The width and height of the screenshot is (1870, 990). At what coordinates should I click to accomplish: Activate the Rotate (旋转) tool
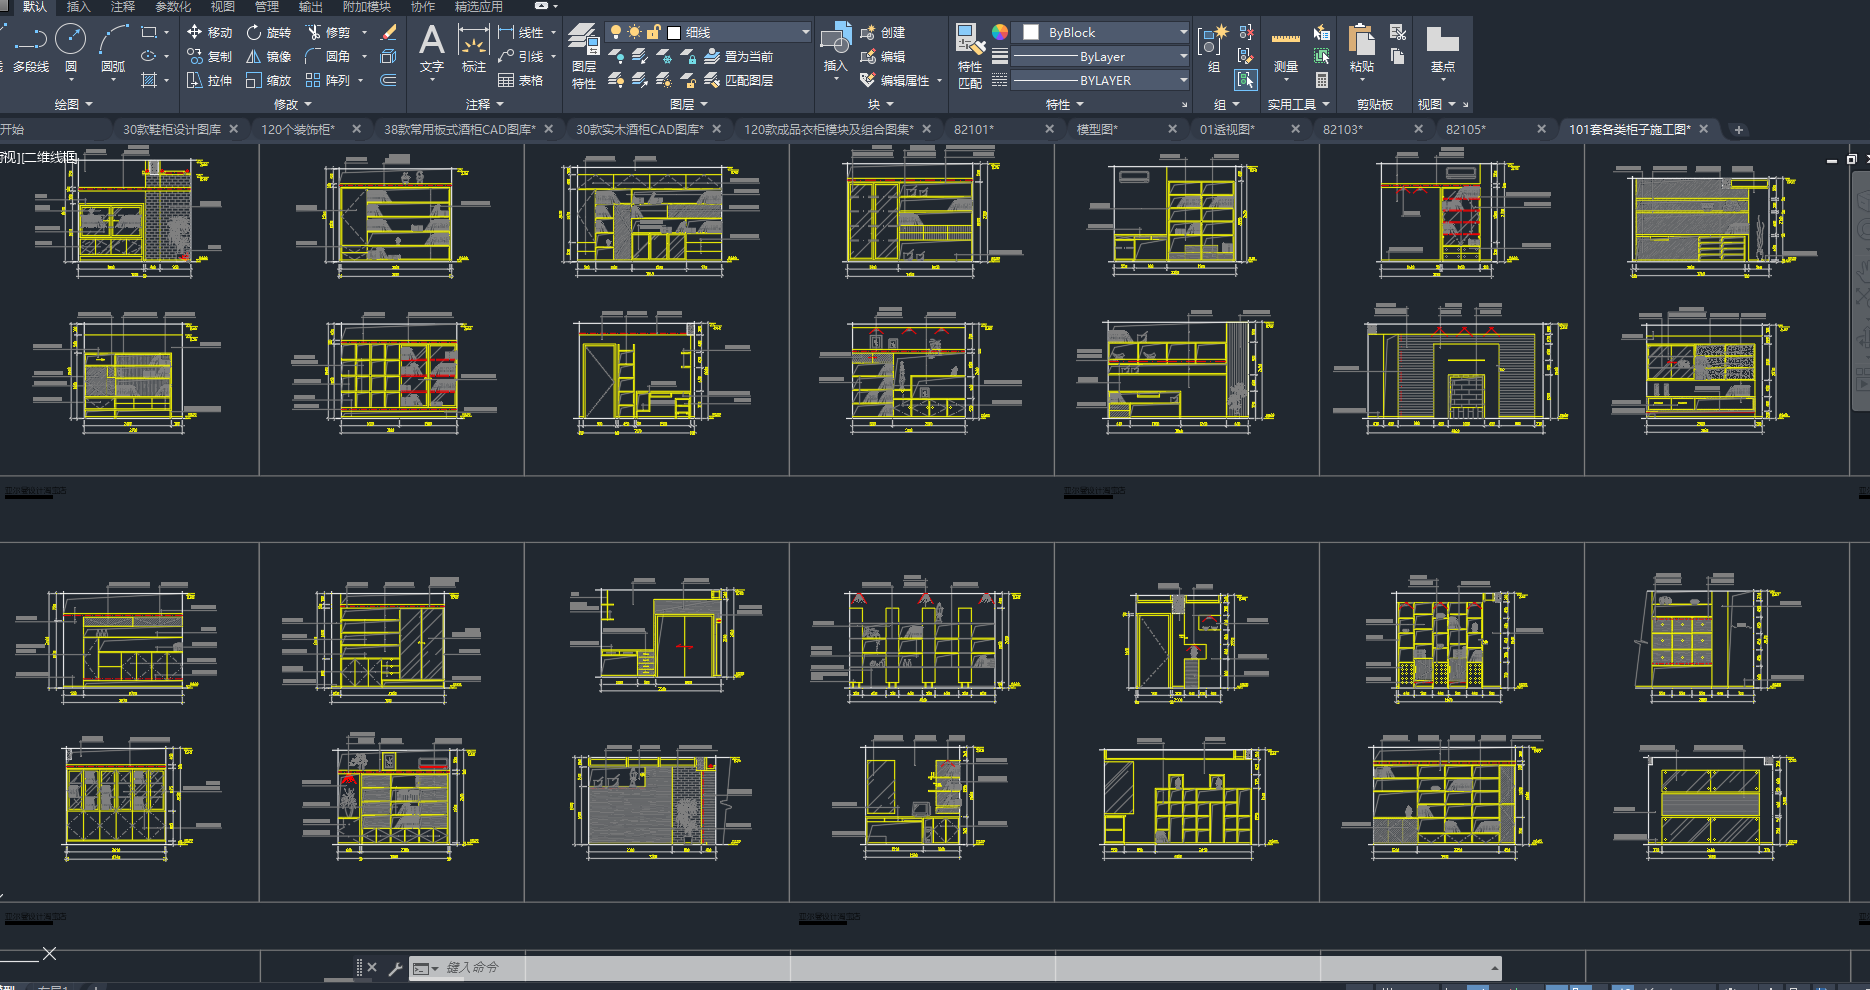coord(268,33)
